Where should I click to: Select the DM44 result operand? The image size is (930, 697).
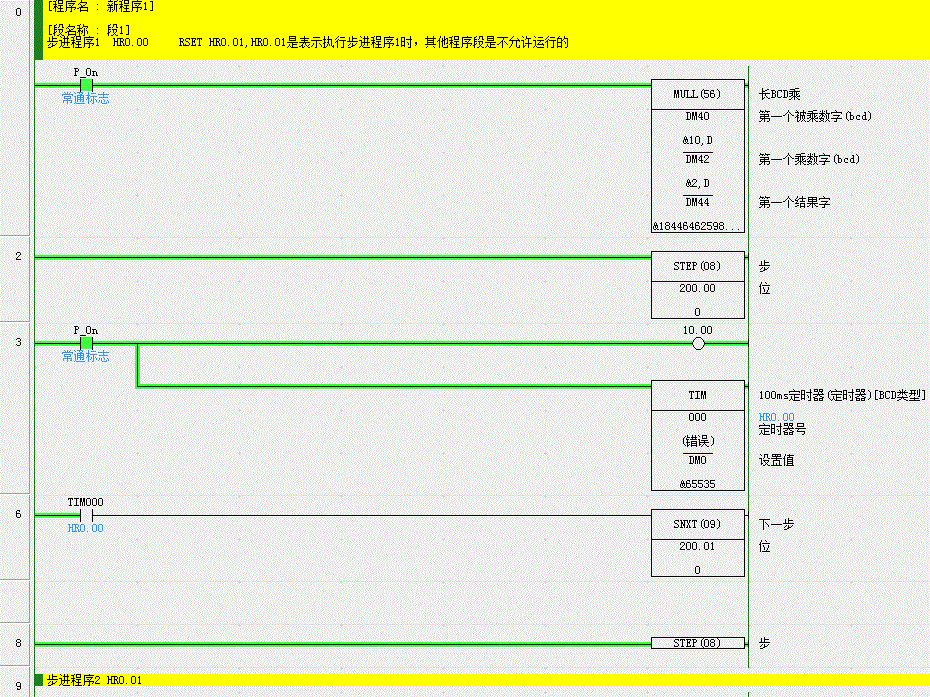coord(697,202)
